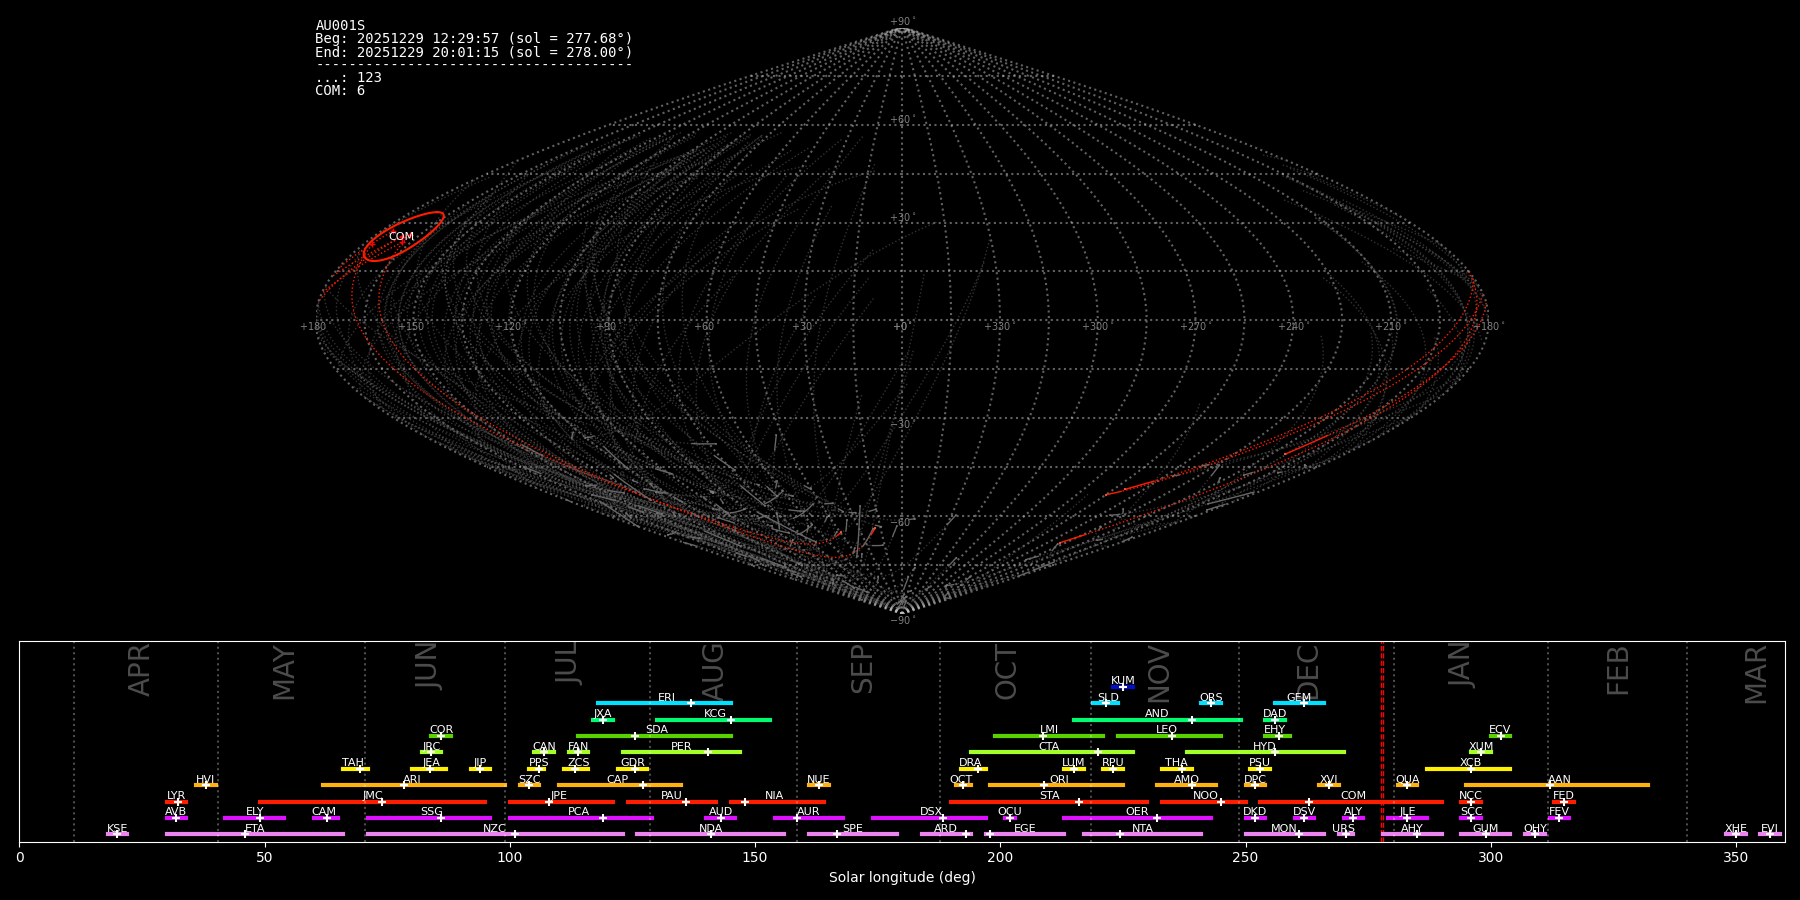Click the DEC month label
Screen dimensions: 1800x900
coord(1308,672)
